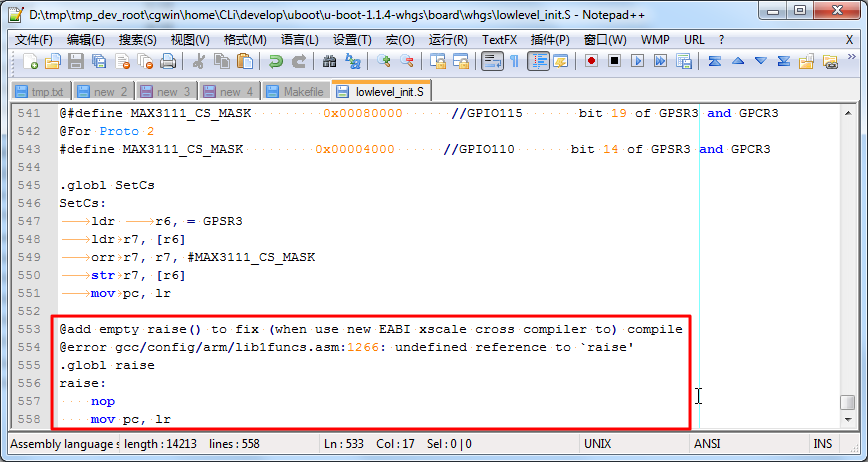
Task: Open the 文件(F) menu
Action: click(33, 40)
